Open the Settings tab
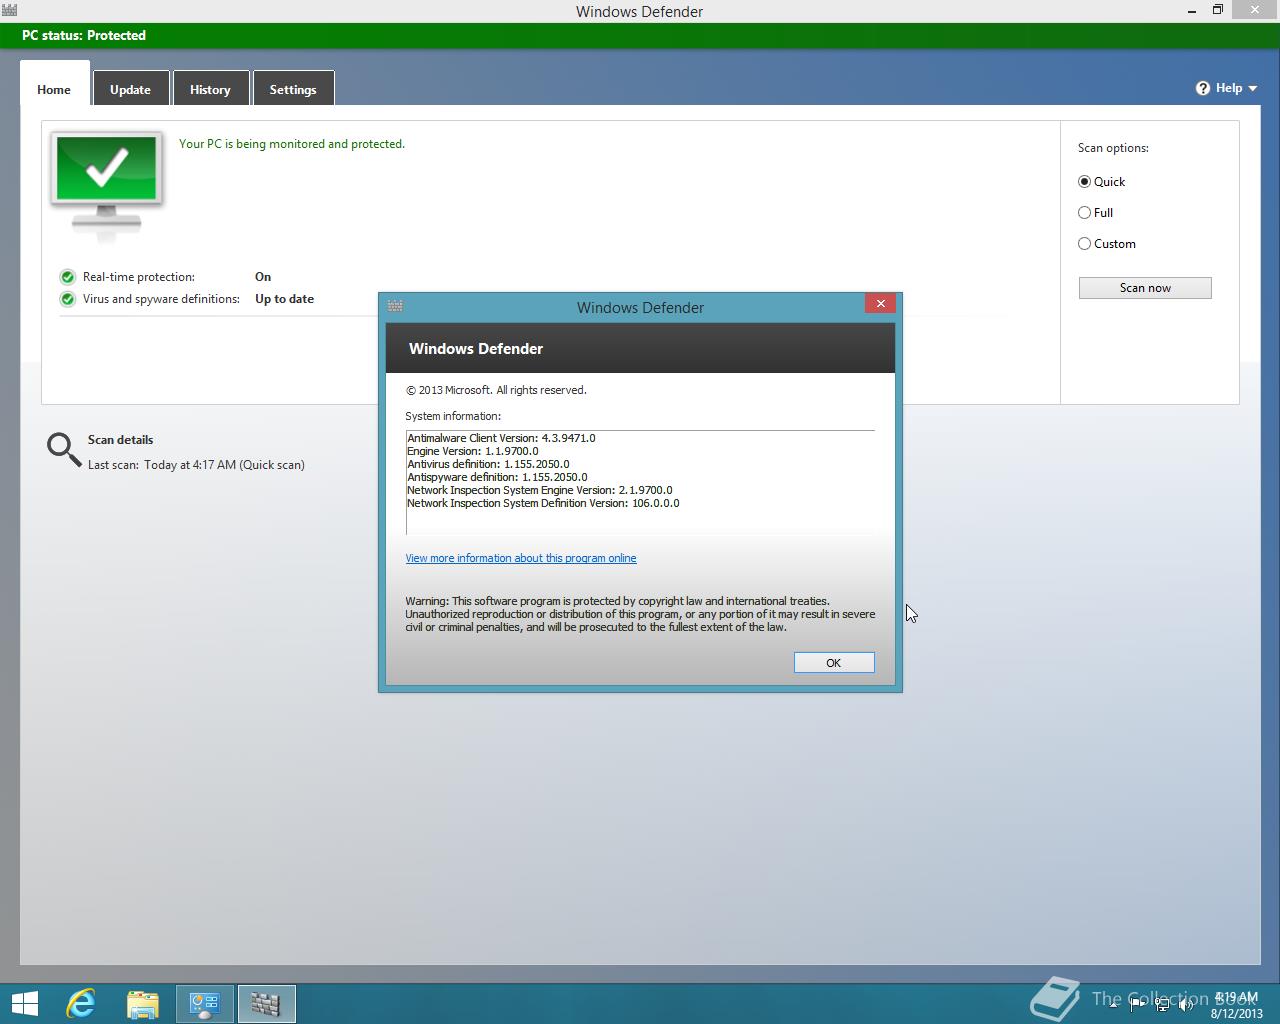Image resolution: width=1280 pixels, height=1024 pixels. tap(293, 89)
